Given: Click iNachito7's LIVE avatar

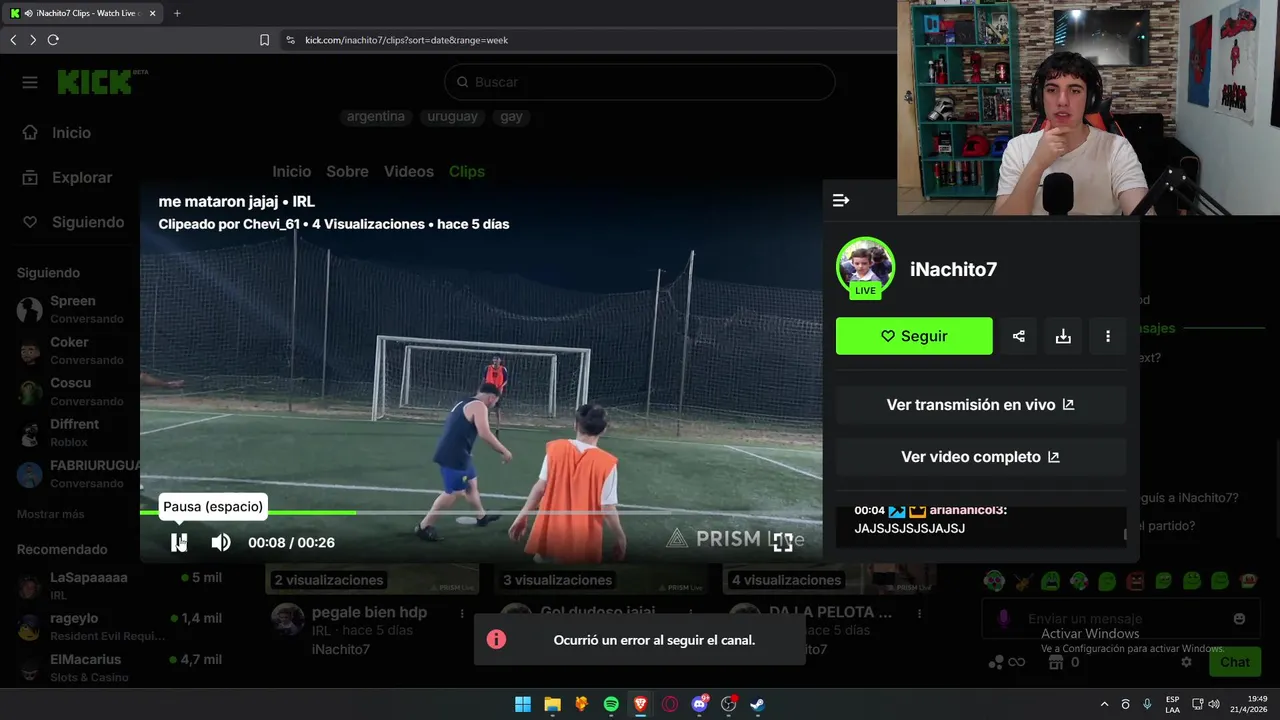Looking at the screenshot, I should (x=865, y=267).
